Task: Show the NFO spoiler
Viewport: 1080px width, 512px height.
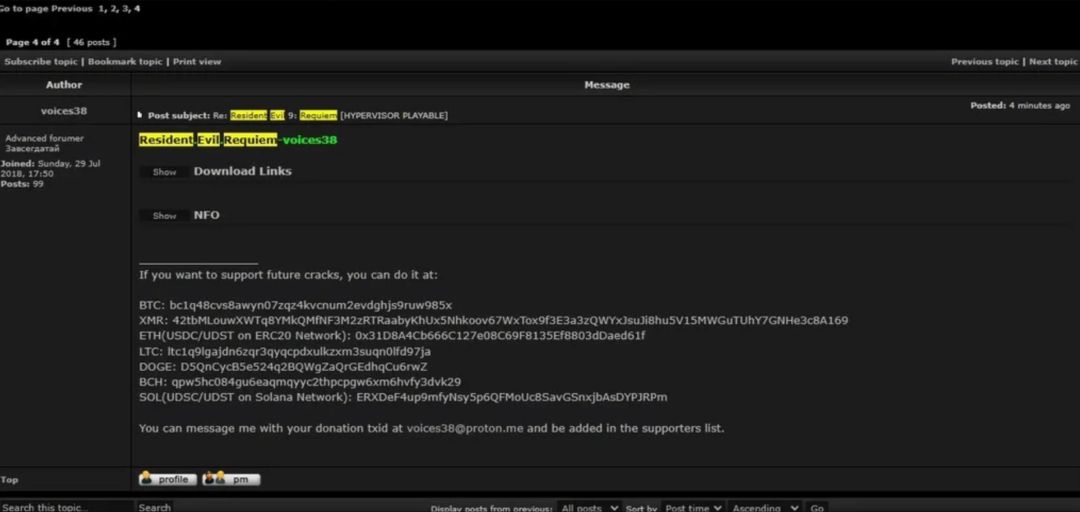Action: (164, 216)
